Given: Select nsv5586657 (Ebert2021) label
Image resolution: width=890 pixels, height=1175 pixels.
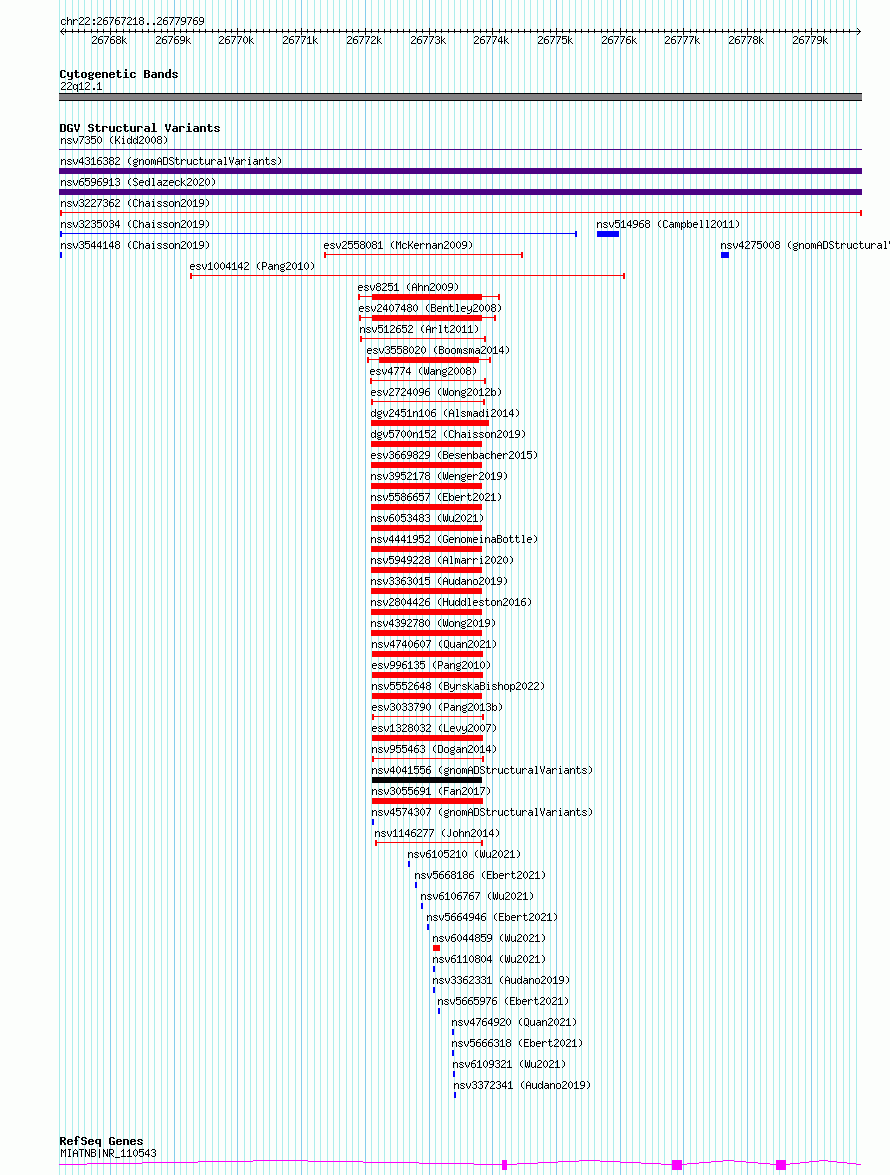Looking at the screenshot, I should [x=436, y=497].
